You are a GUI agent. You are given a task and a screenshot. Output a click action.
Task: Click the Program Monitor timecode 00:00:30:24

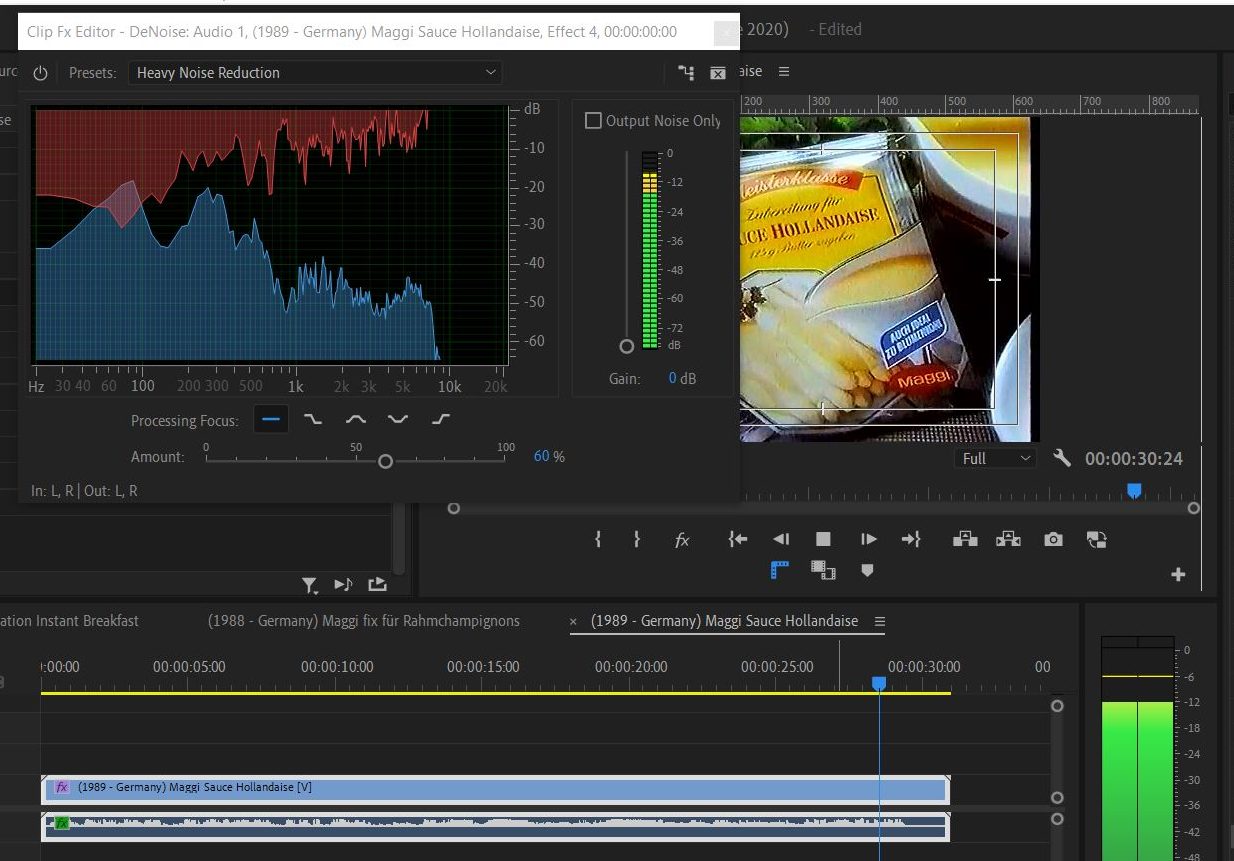point(1134,459)
